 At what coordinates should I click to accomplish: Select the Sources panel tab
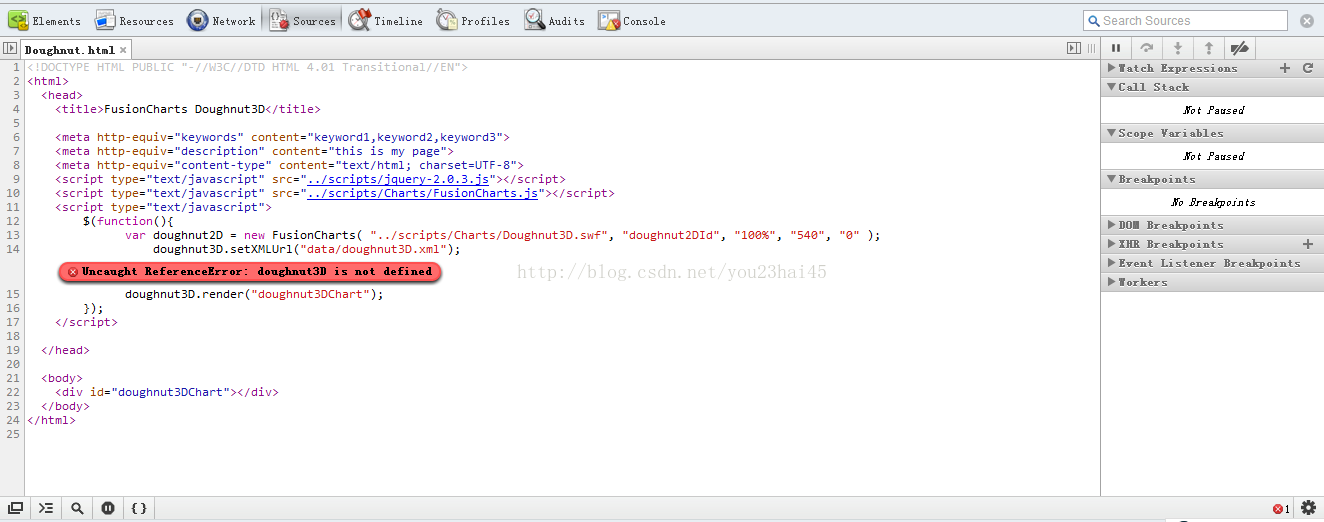[x=303, y=20]
